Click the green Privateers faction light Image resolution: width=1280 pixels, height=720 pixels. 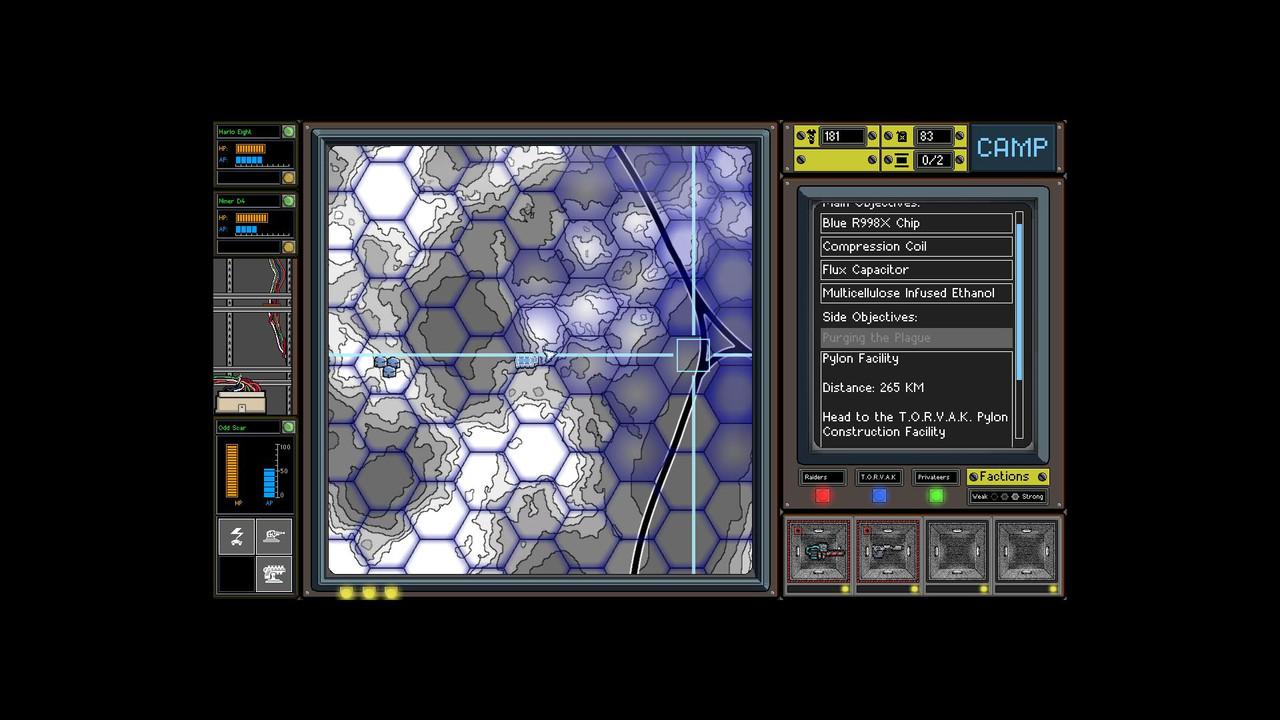(936, 496)
